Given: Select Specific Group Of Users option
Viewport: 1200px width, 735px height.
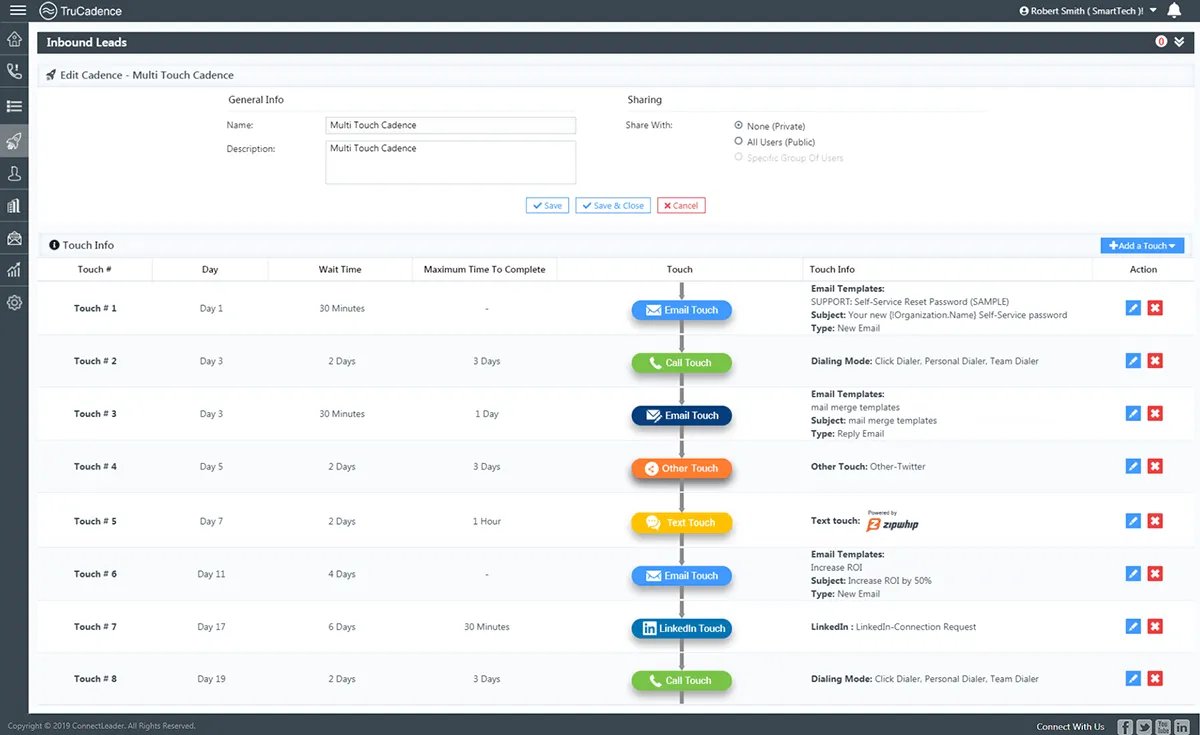Looking at the screenshot, I should 739,158.
